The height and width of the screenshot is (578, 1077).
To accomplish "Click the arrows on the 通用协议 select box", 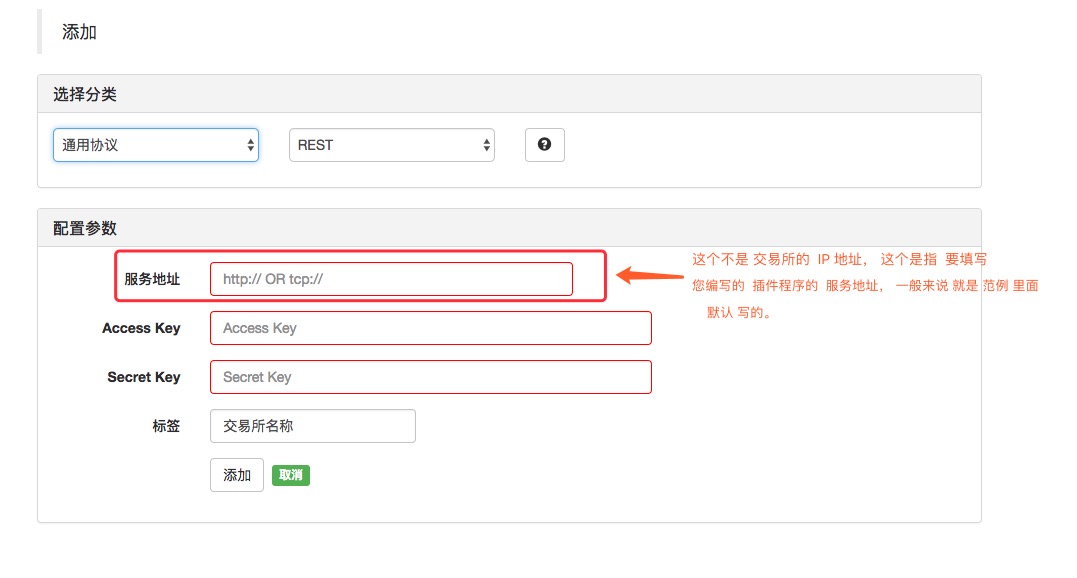I will pos(251,145).
